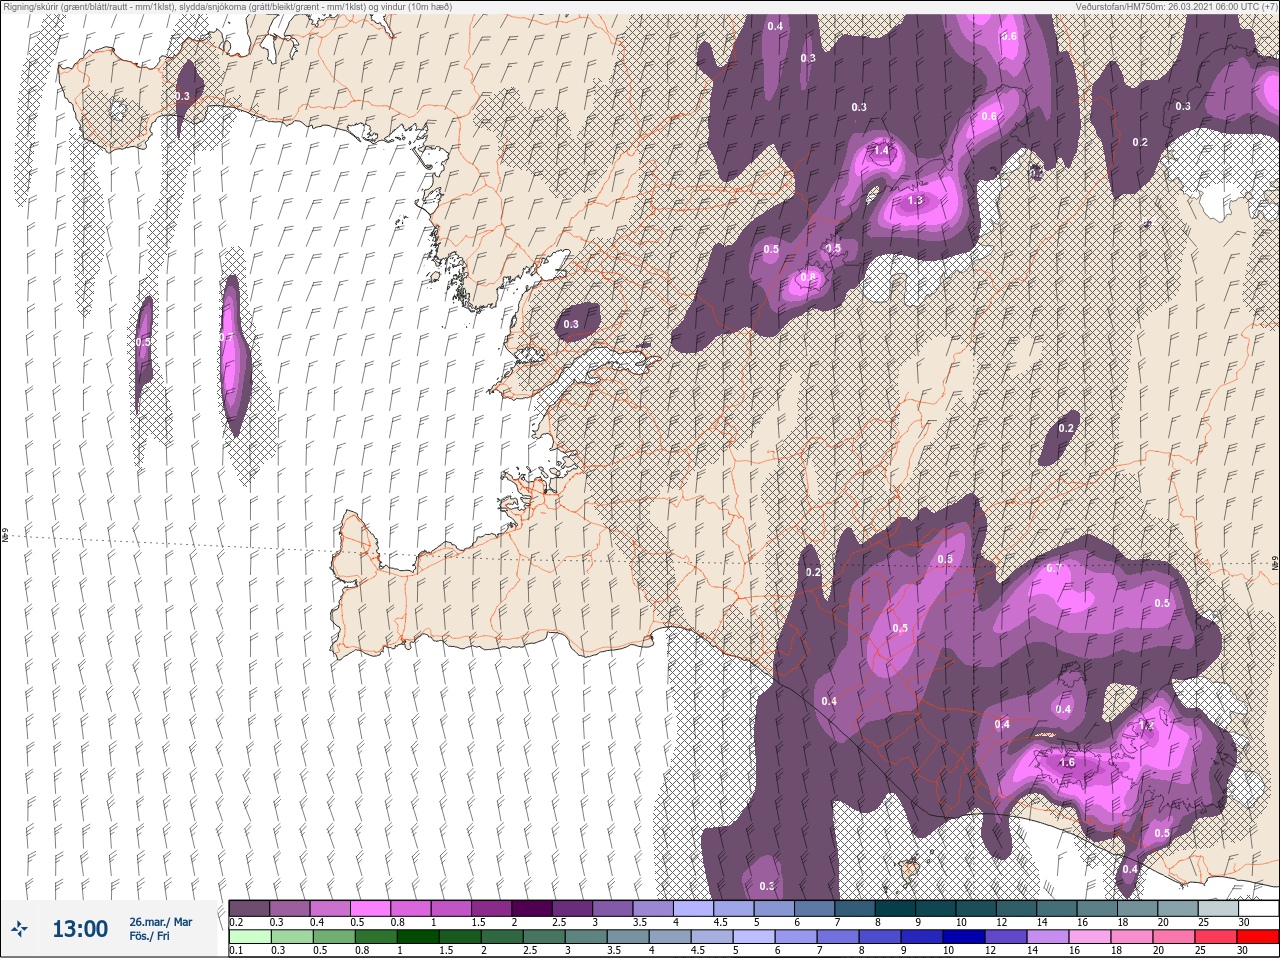1280x958 pixels.
Task: Click the 1.4 precipitation value on the map
Action: tap(881, 151)
